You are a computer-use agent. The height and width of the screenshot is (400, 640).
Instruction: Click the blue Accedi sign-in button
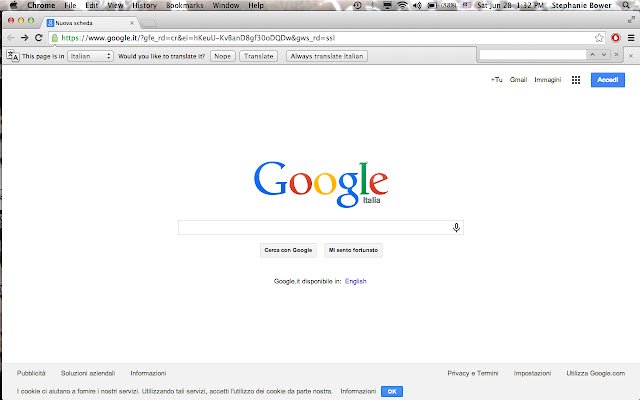[608, 80]
